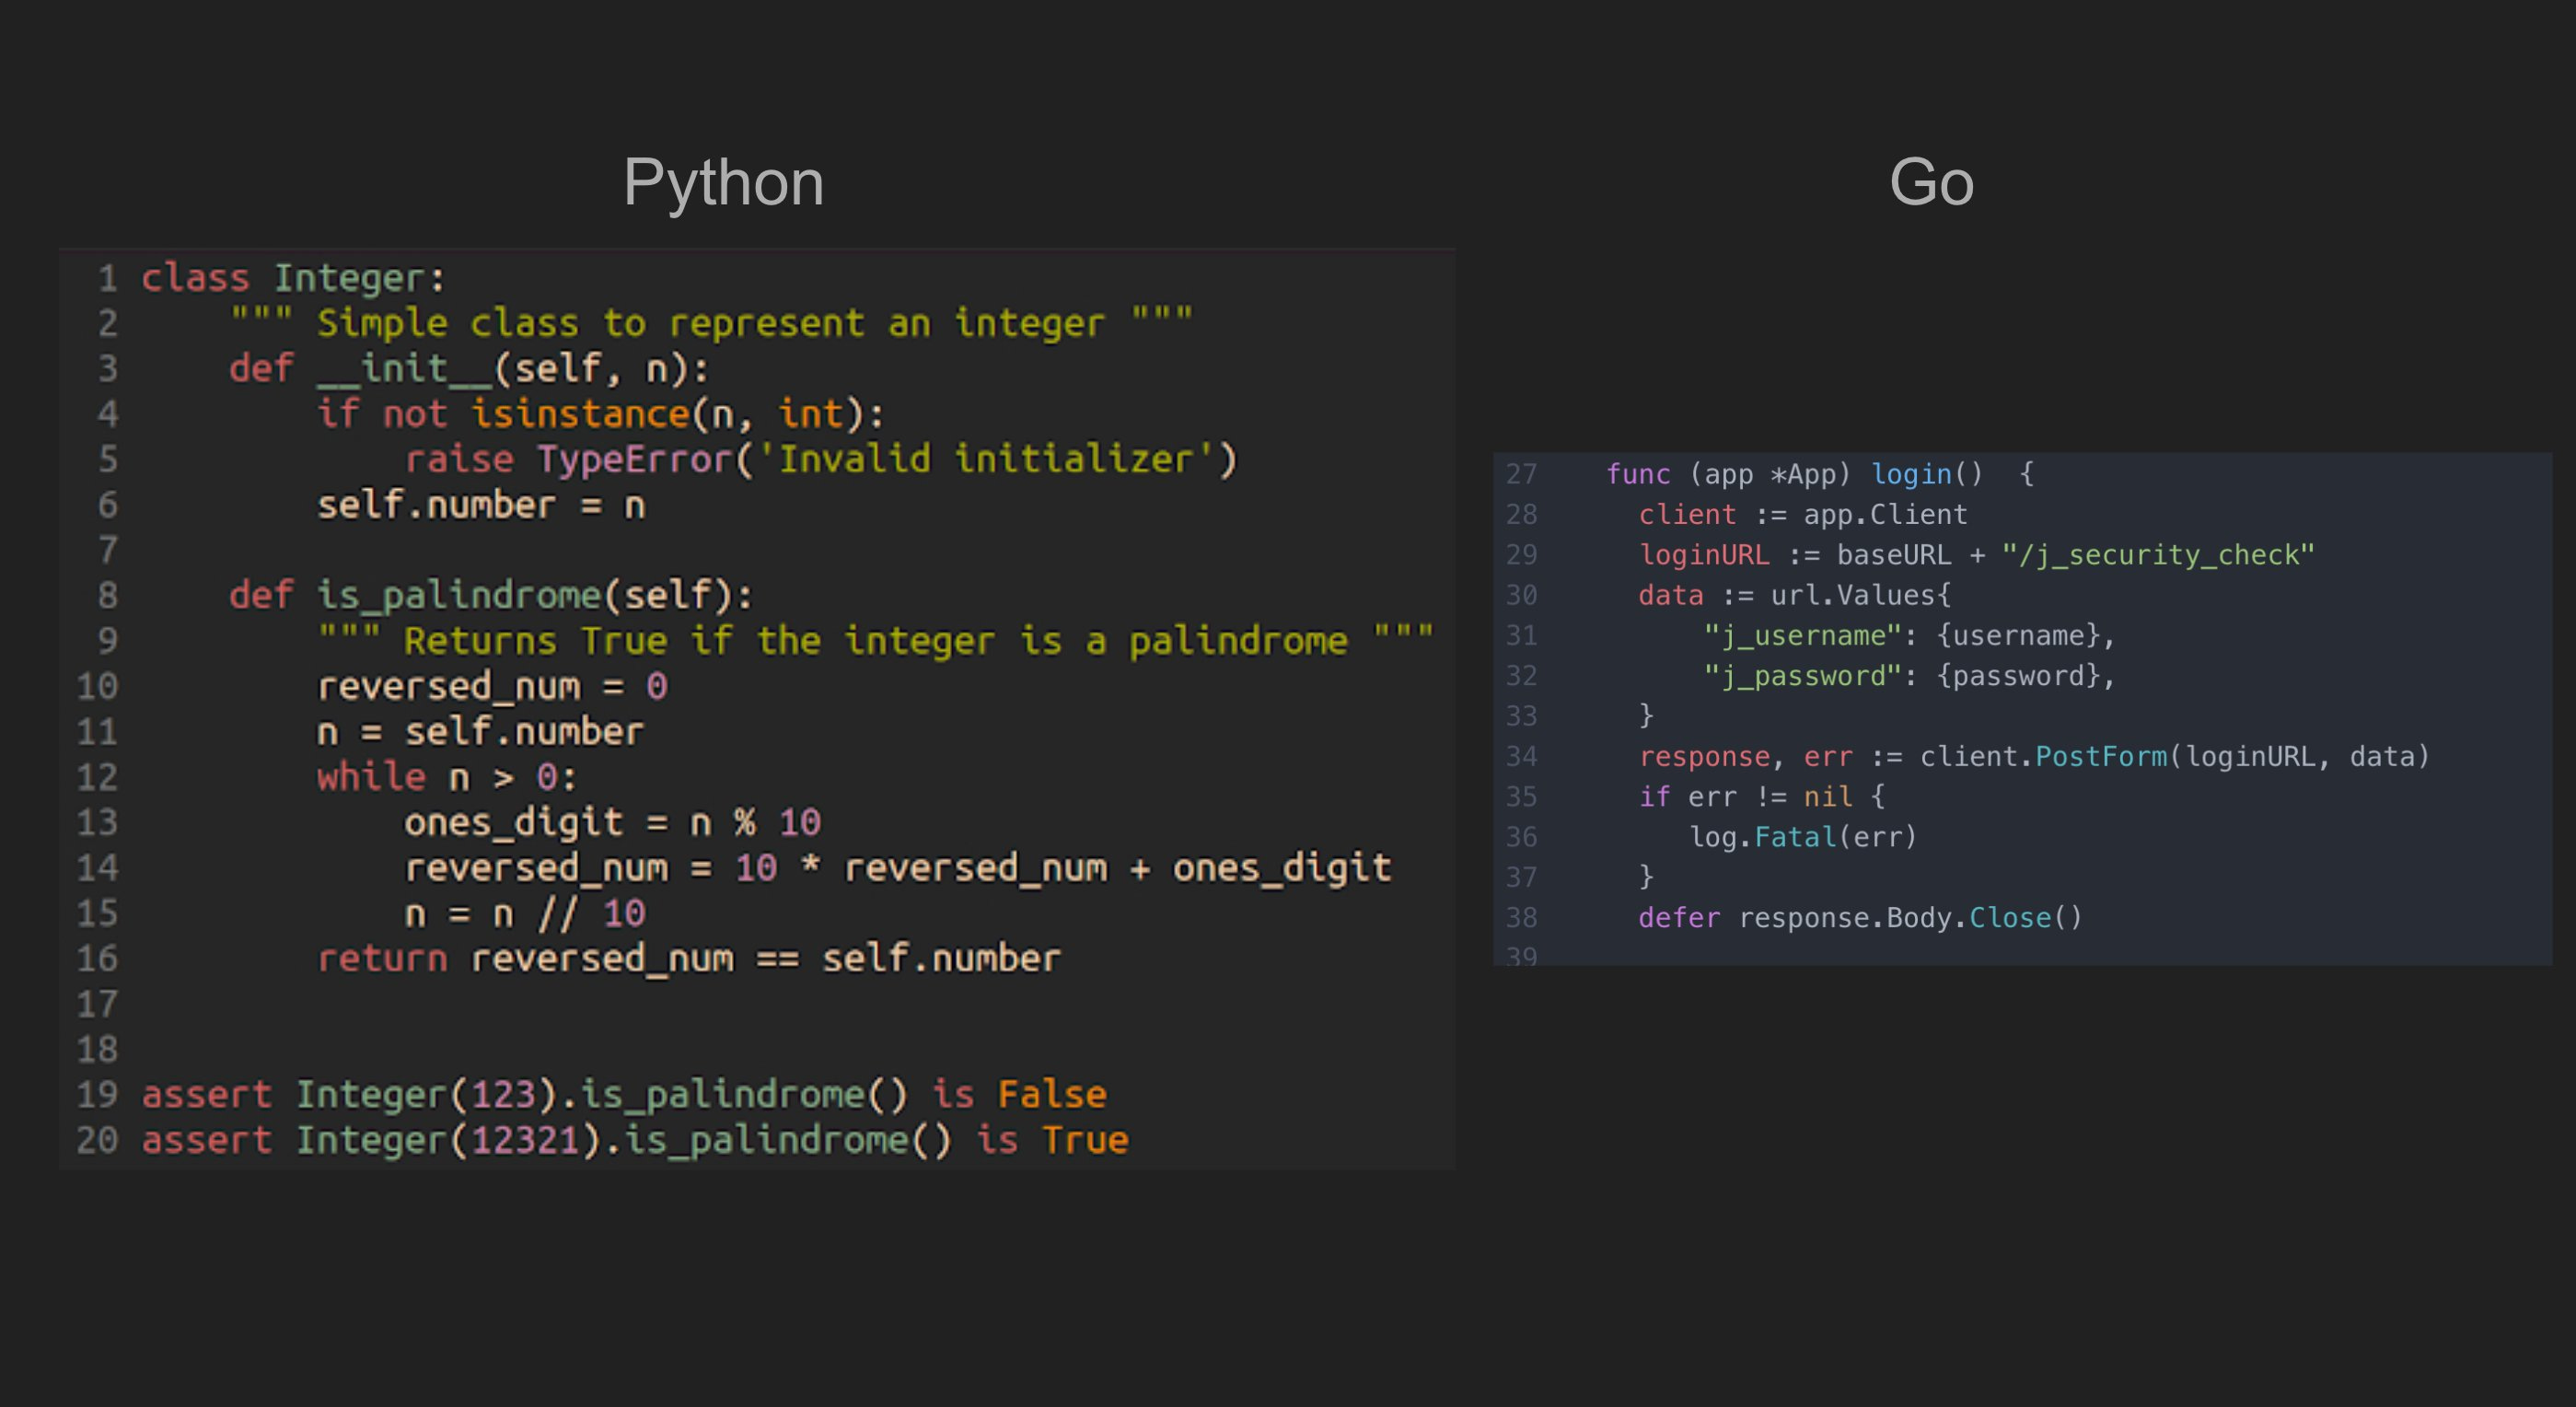Screen dimensions: 2576x1407
Task: Click the defer keyword on line 38
Action: pos(1679,918)
